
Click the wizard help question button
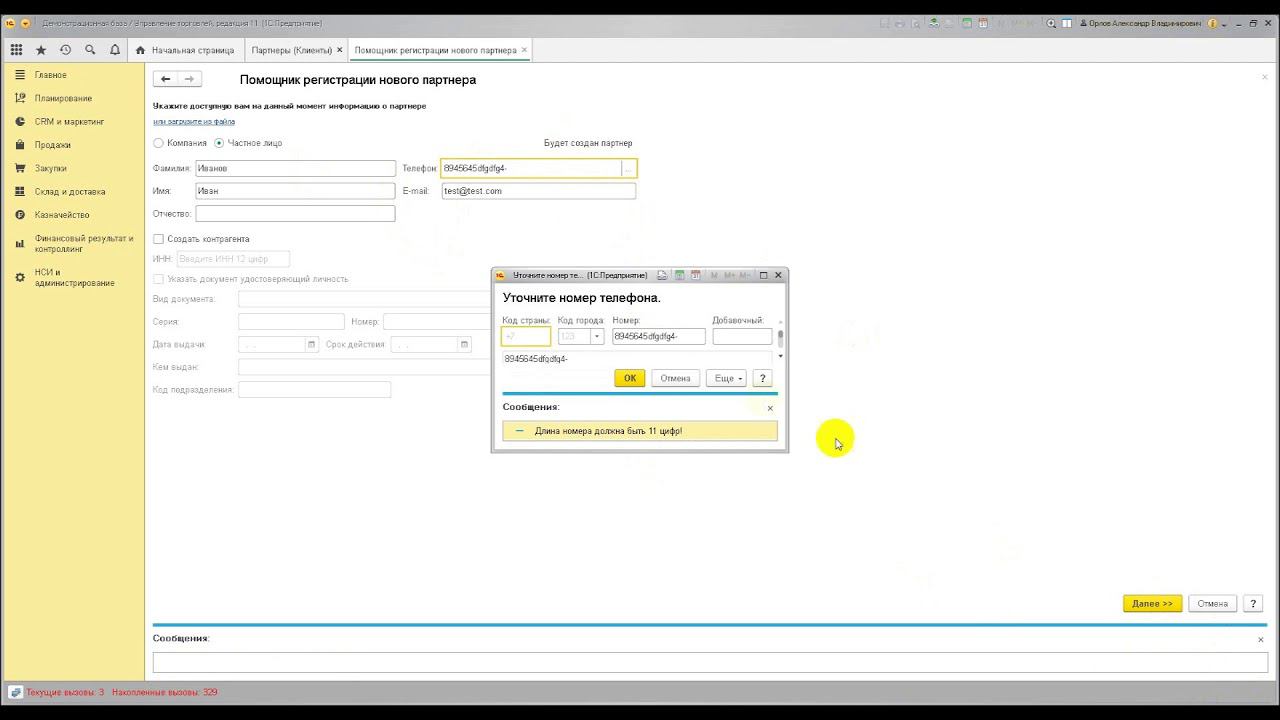tap(1253, 604)
